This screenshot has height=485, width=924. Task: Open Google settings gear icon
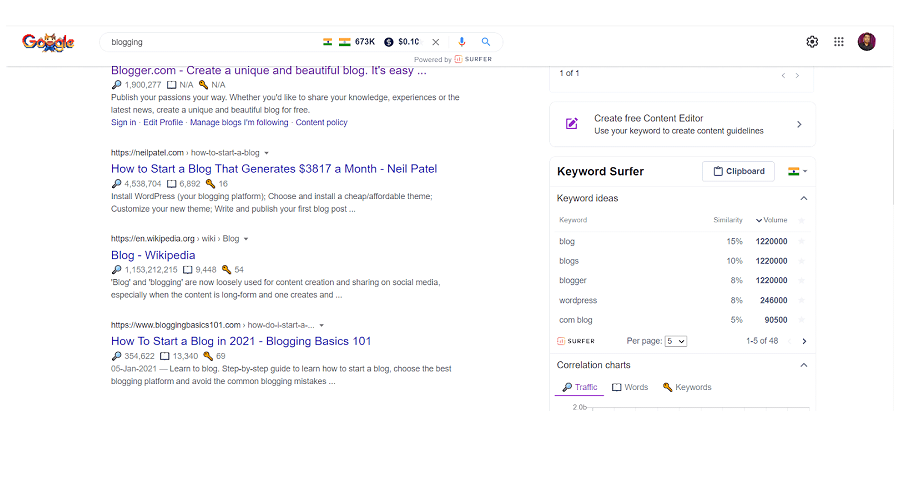[812, 42]
